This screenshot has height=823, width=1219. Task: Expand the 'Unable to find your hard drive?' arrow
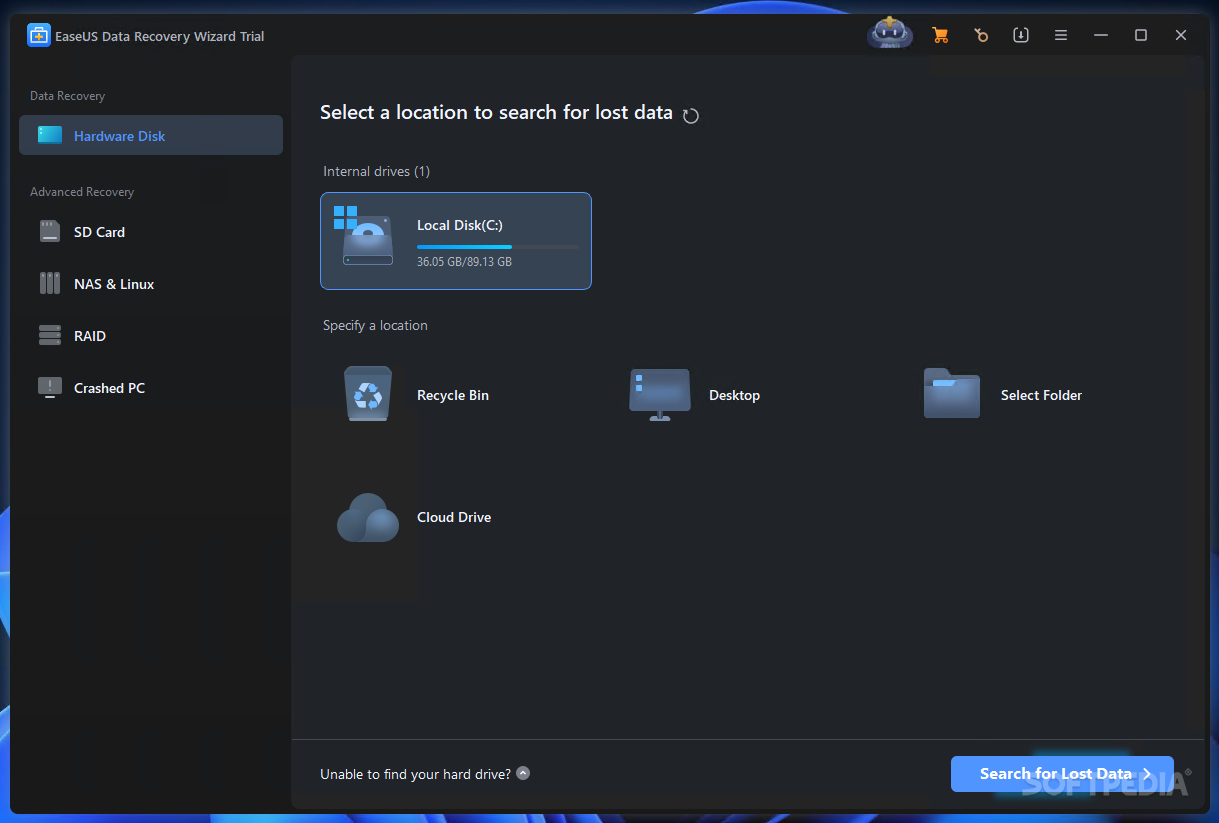pyautogui.click(x=523, y=773)
